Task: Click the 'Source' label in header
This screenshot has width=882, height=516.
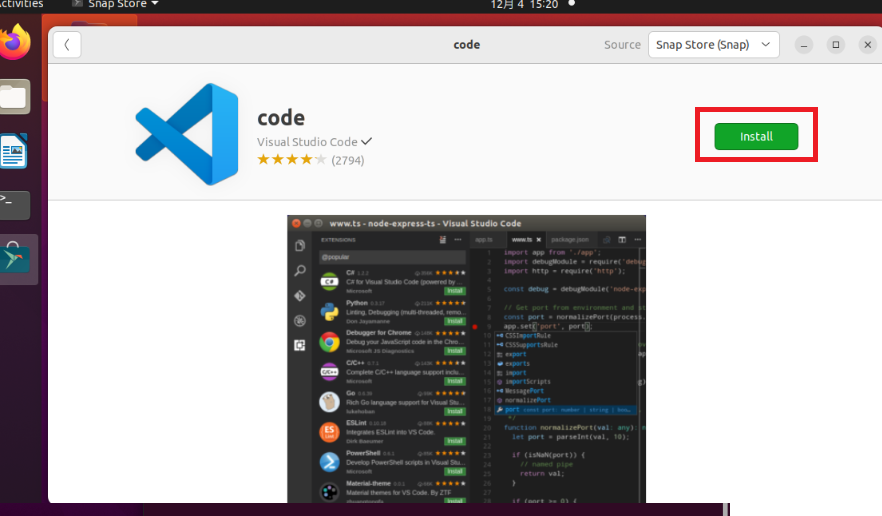Action: point(622,44)
